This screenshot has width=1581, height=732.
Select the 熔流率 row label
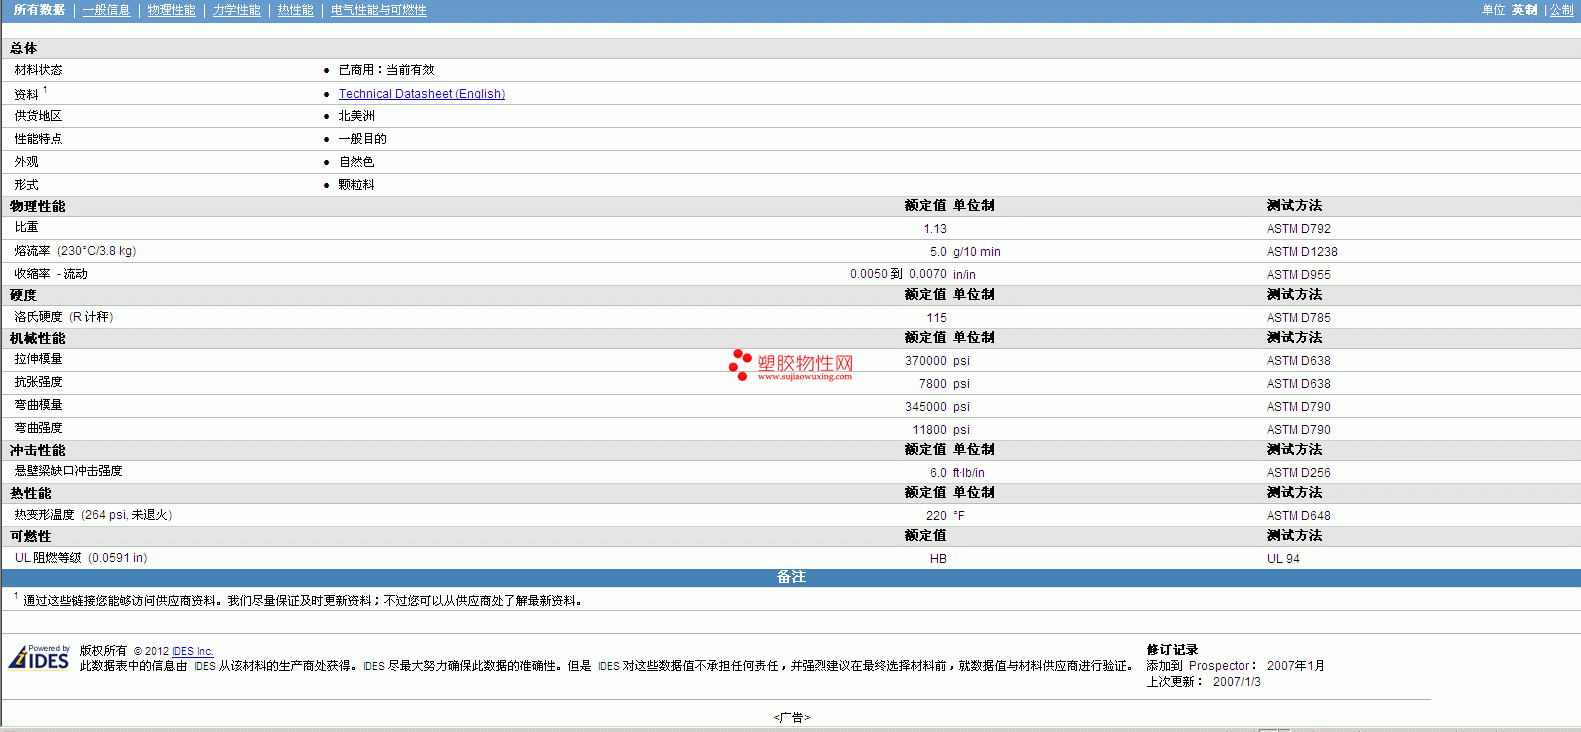tap(75, 251)
